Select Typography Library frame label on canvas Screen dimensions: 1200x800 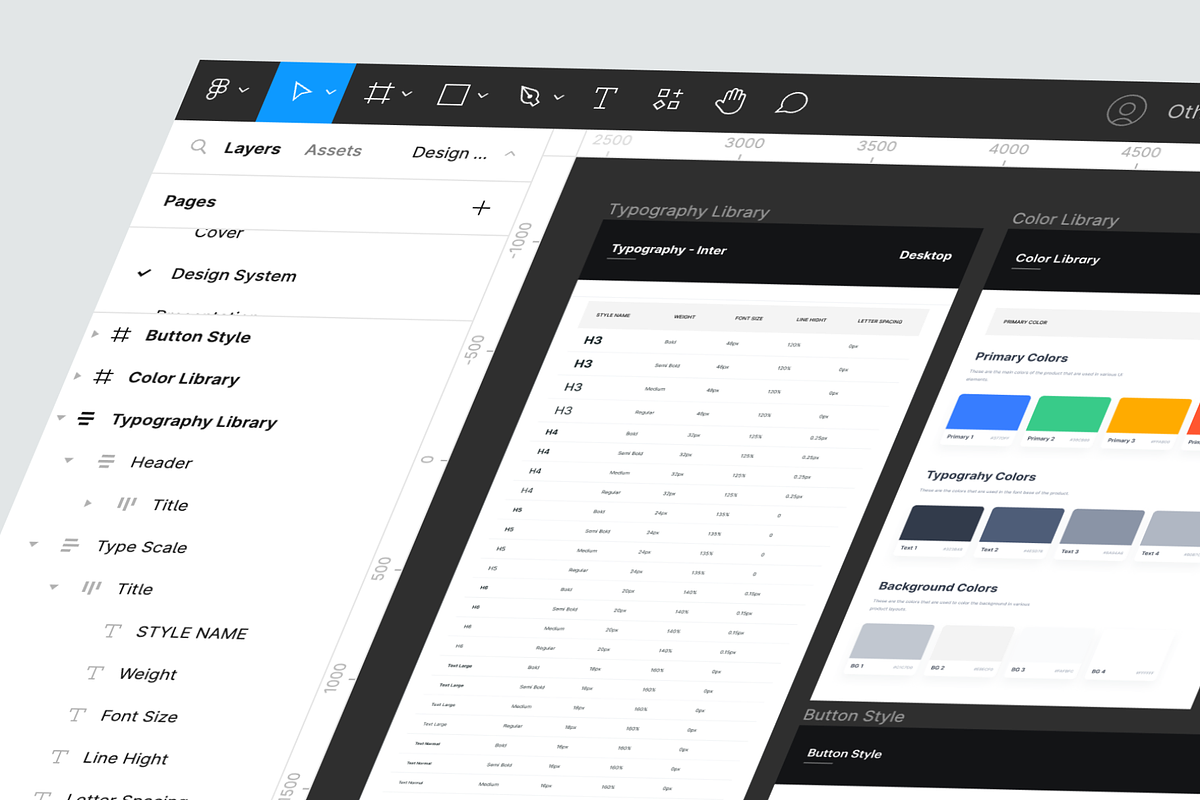click(689, 211)
